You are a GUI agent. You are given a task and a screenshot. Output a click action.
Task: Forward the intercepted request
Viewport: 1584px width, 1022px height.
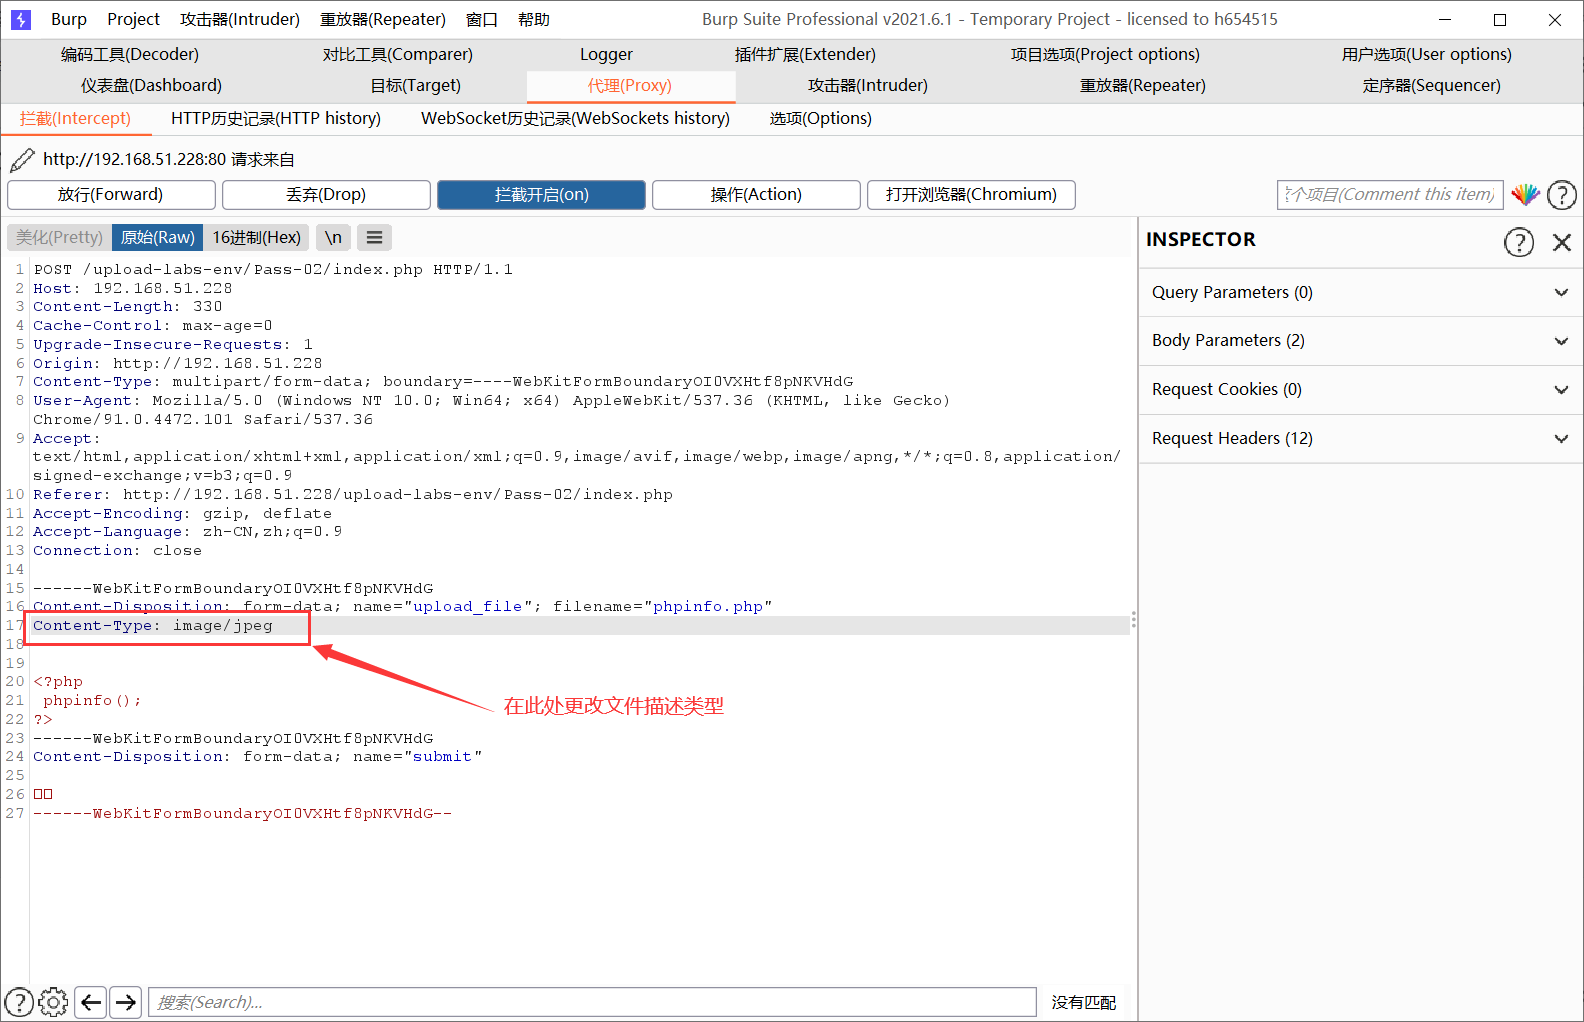pyautogui.click(x=111, y=195)
